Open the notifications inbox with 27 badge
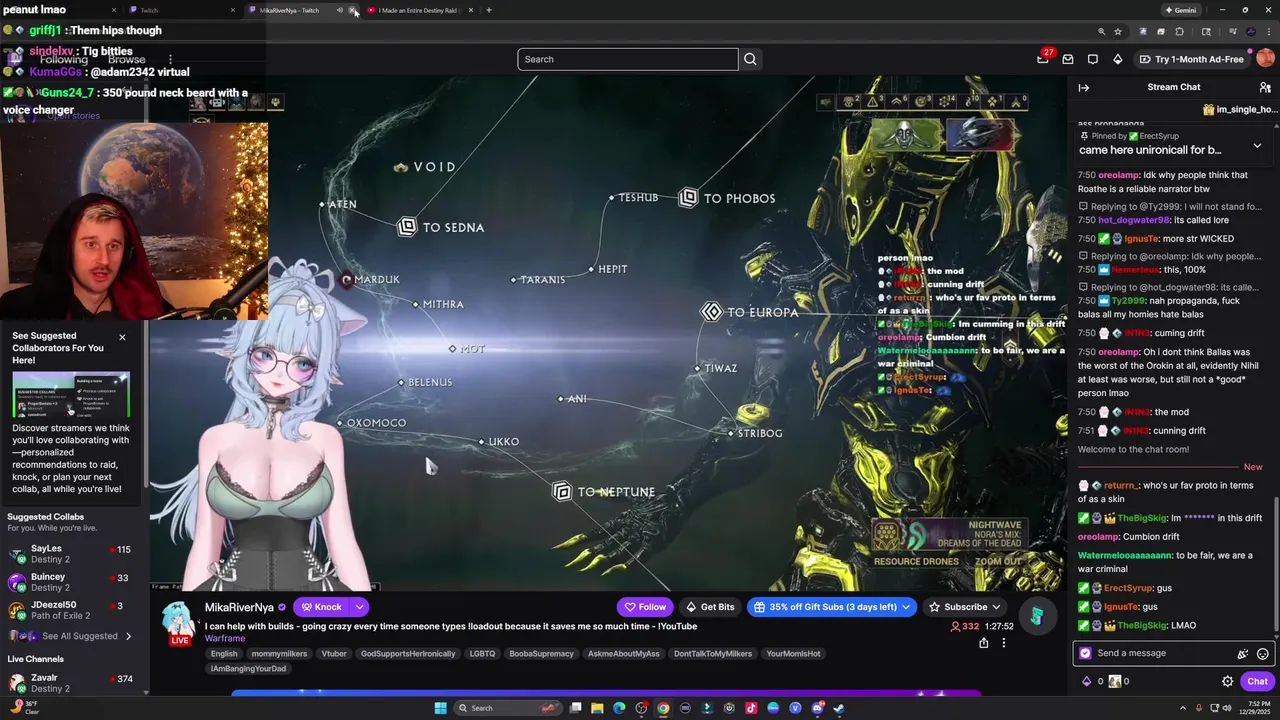This screenshot has height=720, width=1280. pyautogui.click(x=1043, y=59)
